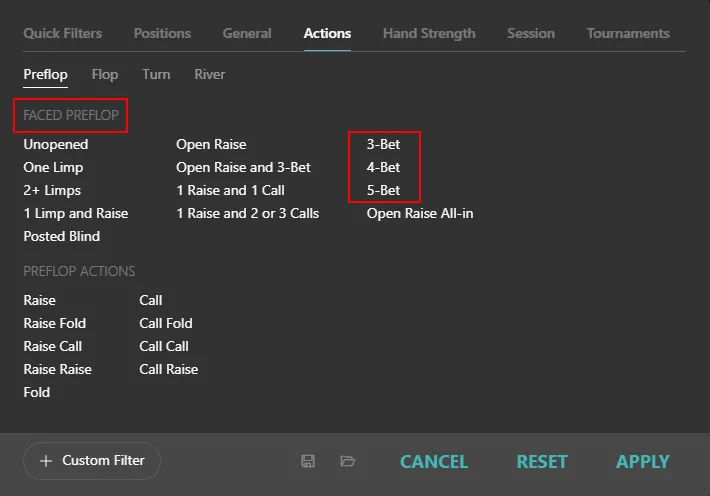Image resolution: width=710 pixels, height=496 pixels.
Task: Switch to the River sub-tab
Action: [210, 74]
